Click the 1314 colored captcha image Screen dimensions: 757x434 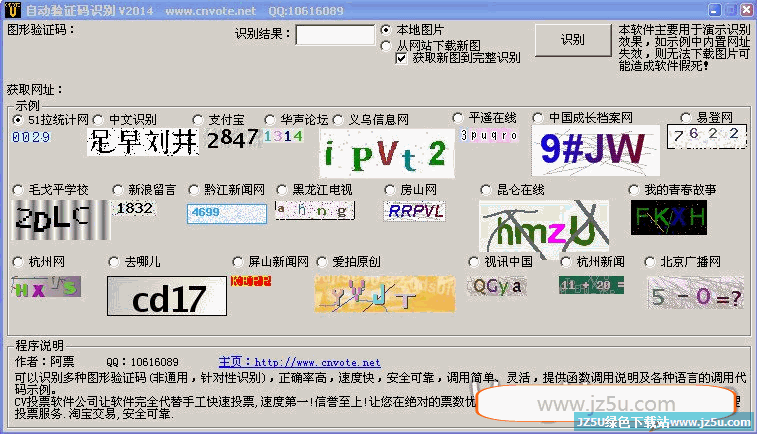tap(284, 136)
